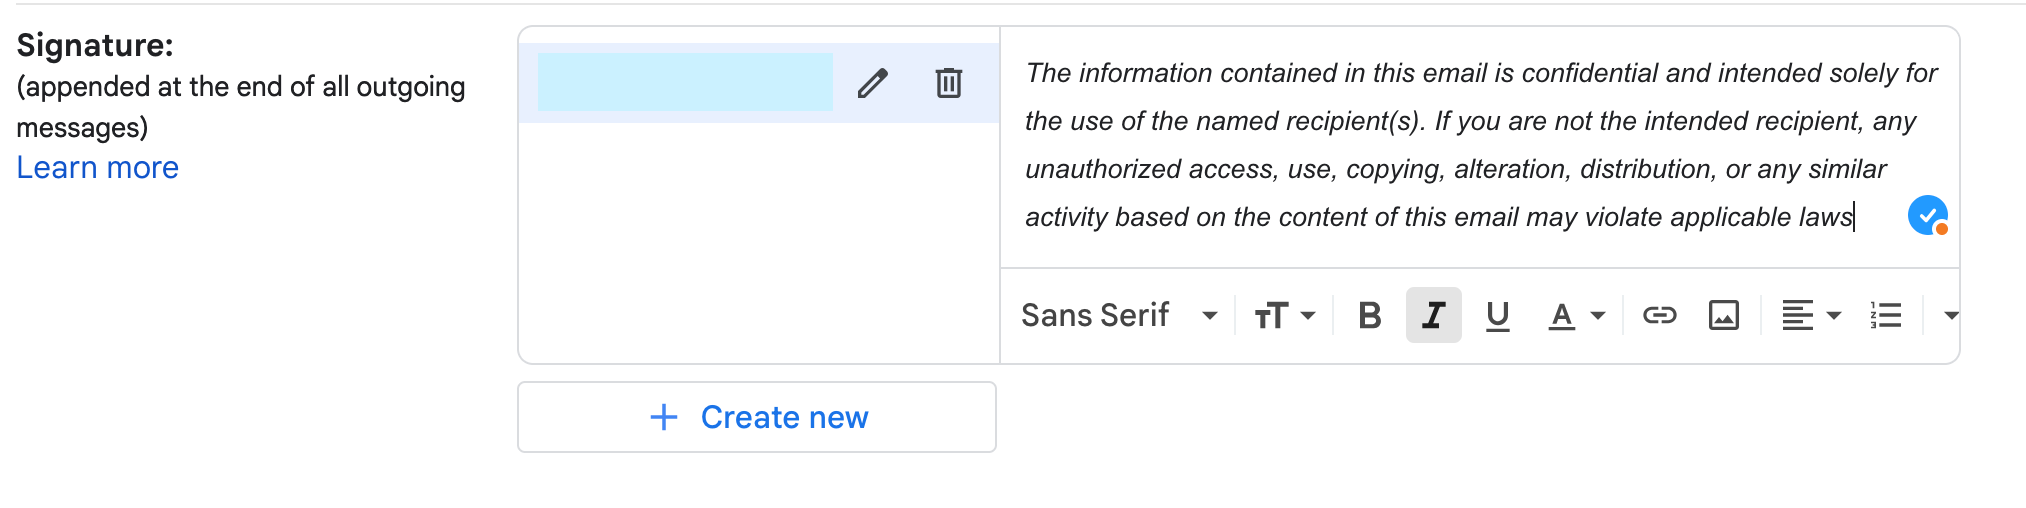The image size is (2026, 508).
Task: Click the Create new signature button
Action: (757, 417)
